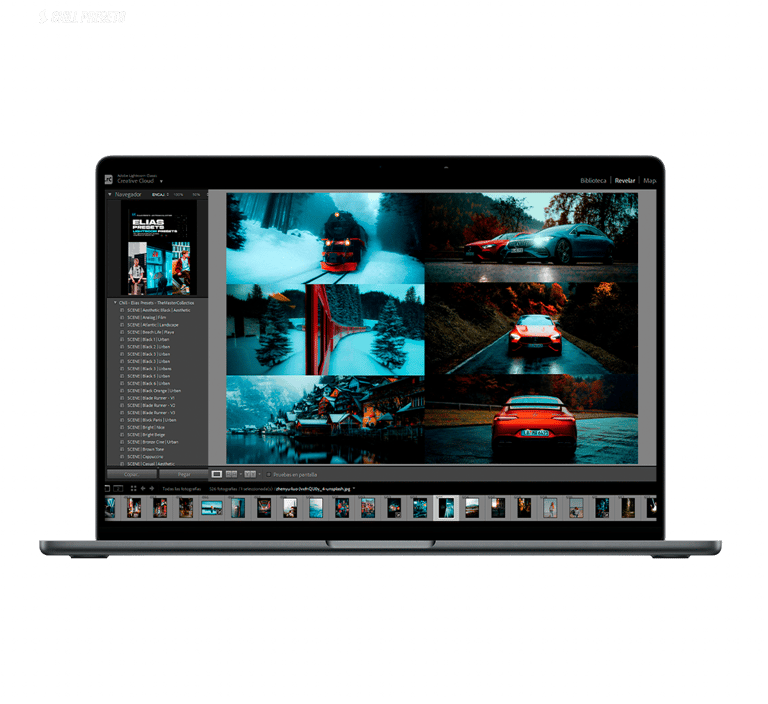This screenshot has height=704, width=768.
Task: Go forward with the right arrow icon
Action: click(x=152, y=489)
